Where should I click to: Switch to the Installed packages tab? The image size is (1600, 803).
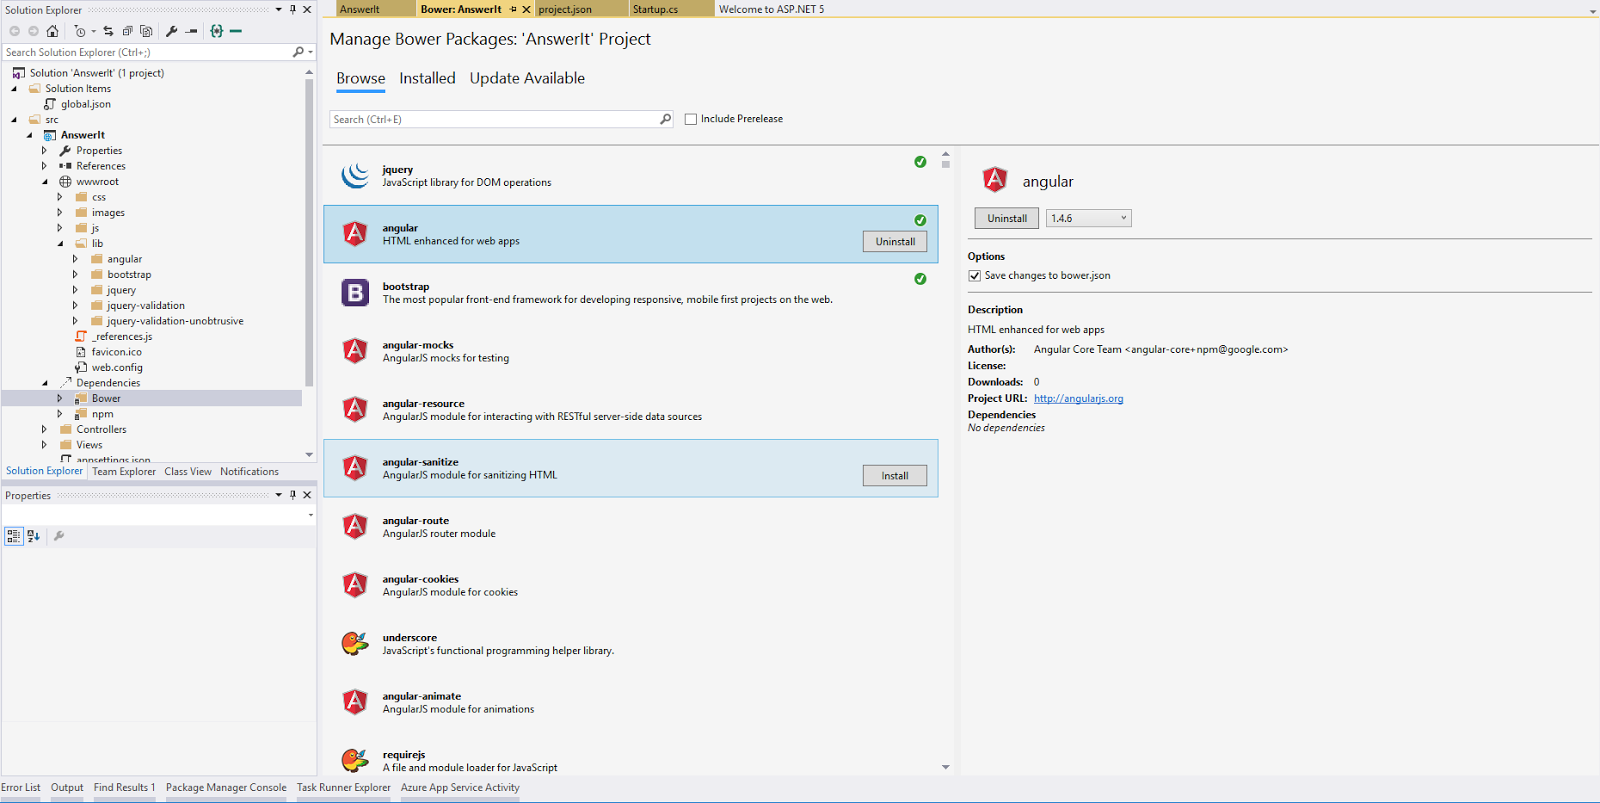tap(427, 78)
